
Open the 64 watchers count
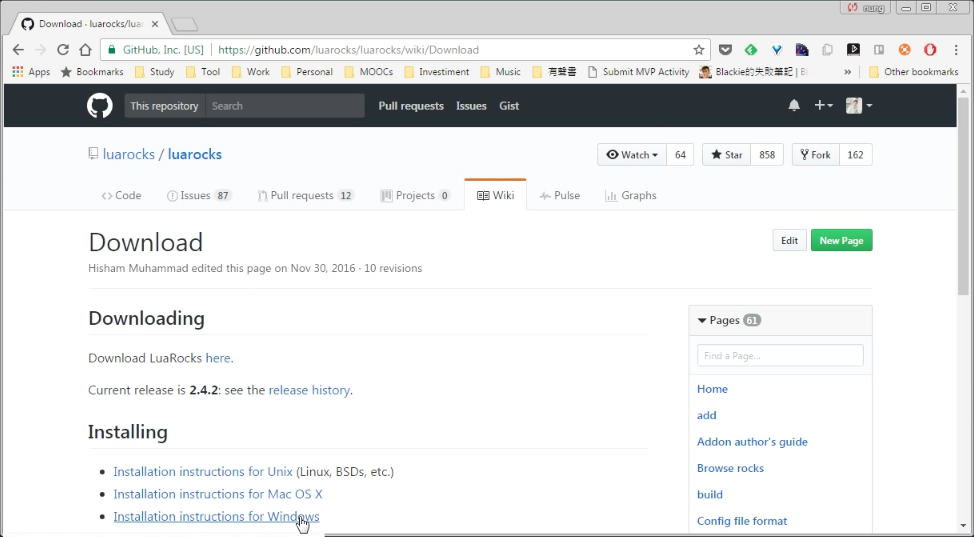pos(680,155)
